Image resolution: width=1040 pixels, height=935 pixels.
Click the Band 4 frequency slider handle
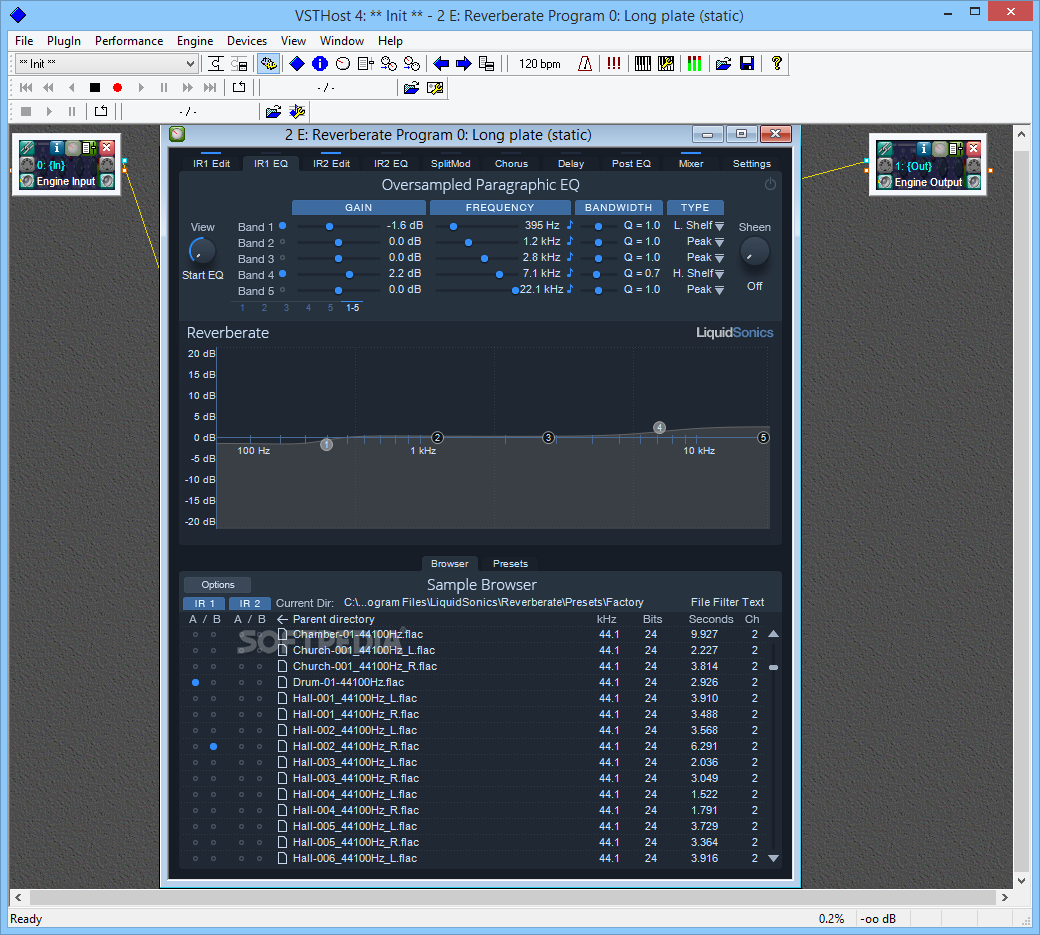point(499,274)
